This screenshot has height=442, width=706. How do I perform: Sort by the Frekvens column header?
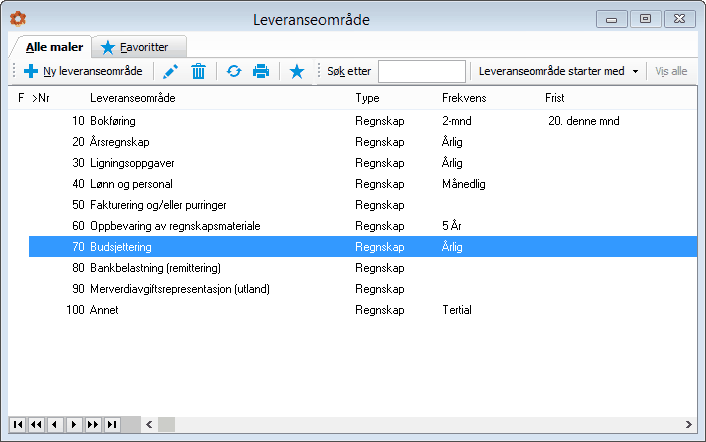(x=464, y=98)
